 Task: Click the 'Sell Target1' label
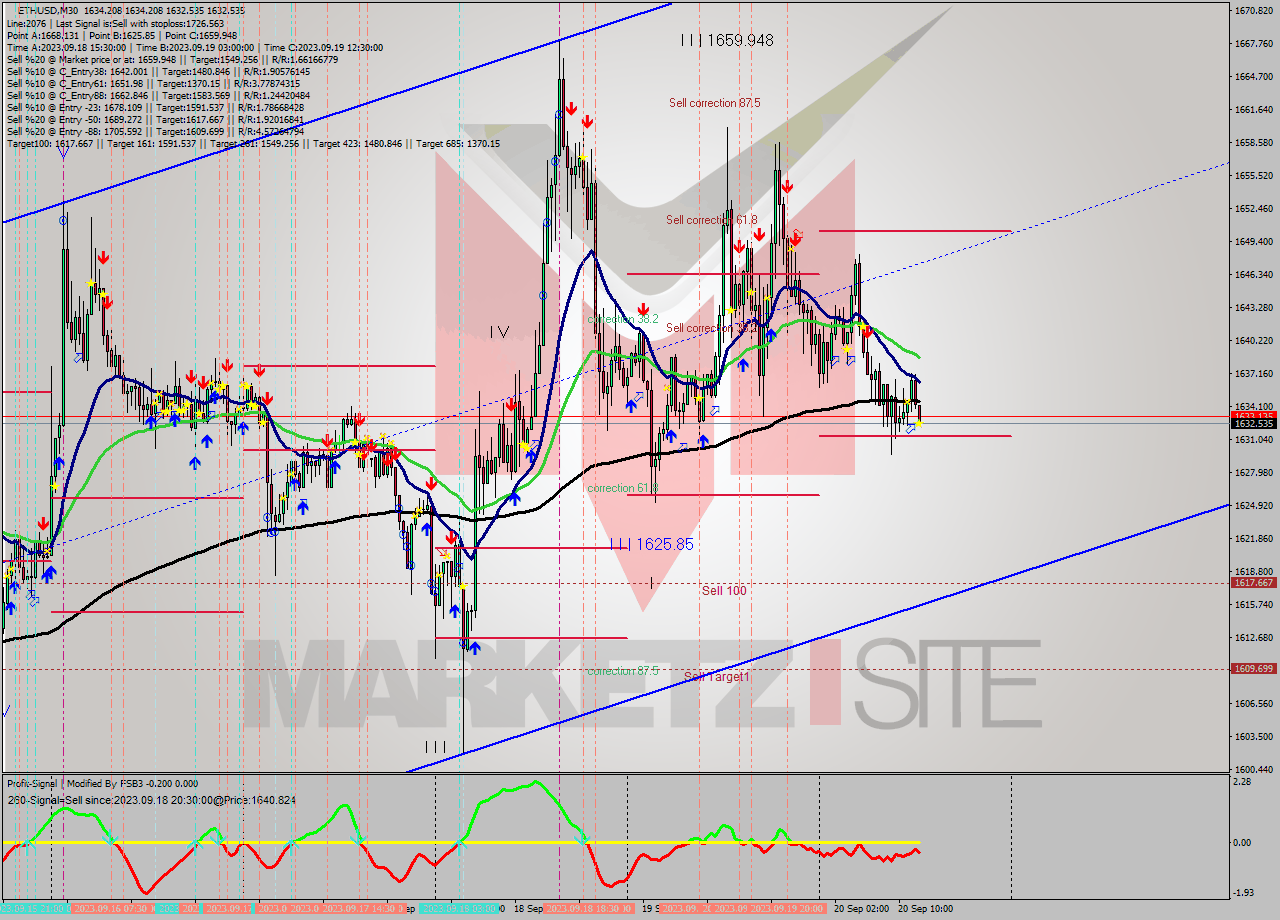[x=716, y=677]
